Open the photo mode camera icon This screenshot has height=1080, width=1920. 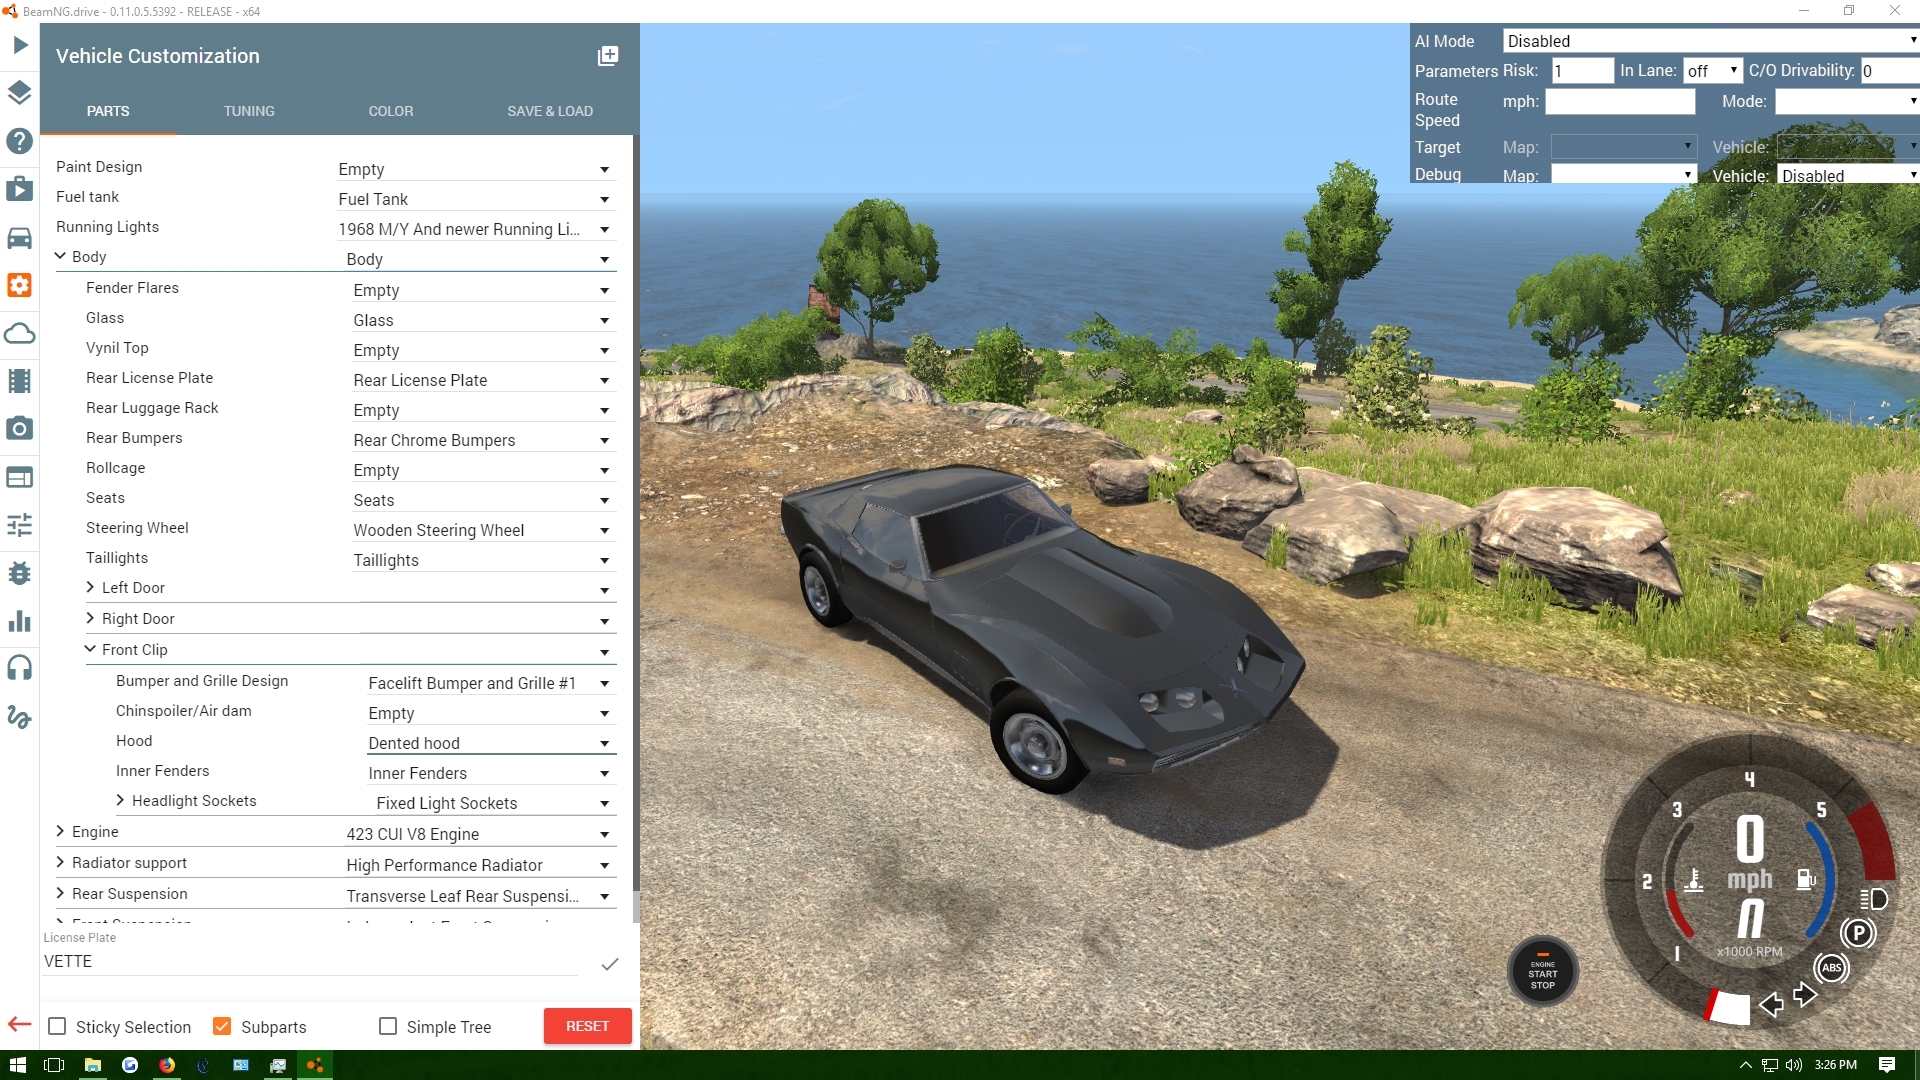tap(20, 429)
